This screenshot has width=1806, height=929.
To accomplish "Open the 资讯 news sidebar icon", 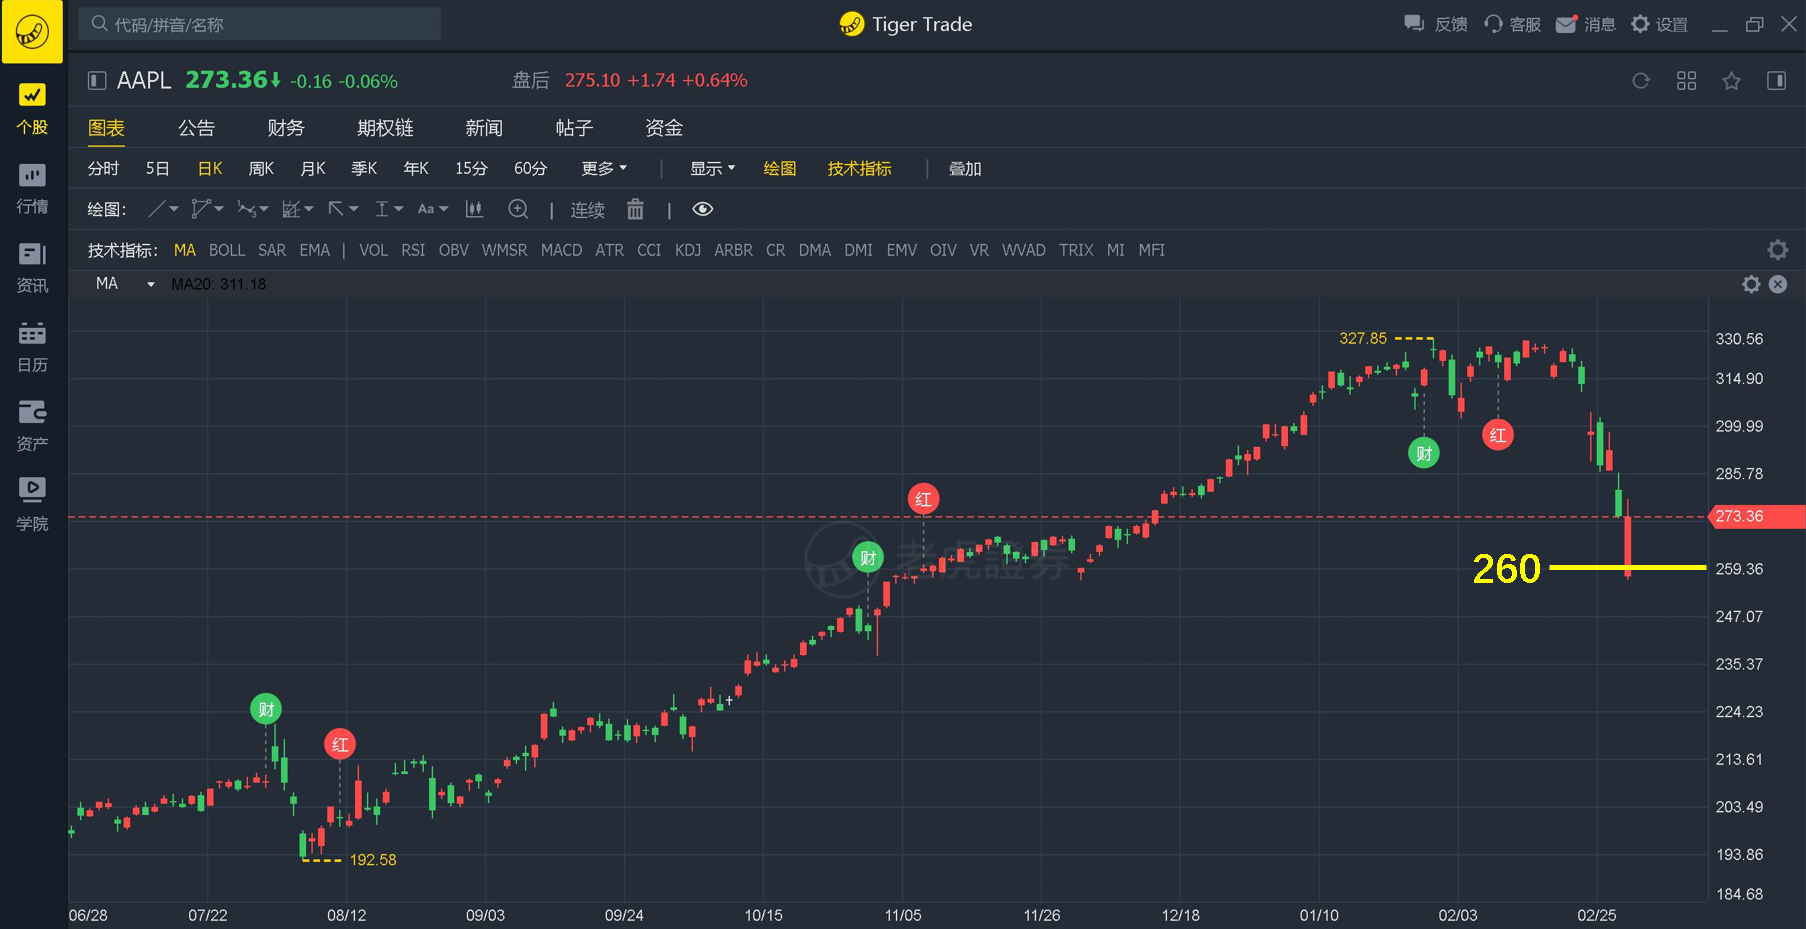I will [32, 267].
